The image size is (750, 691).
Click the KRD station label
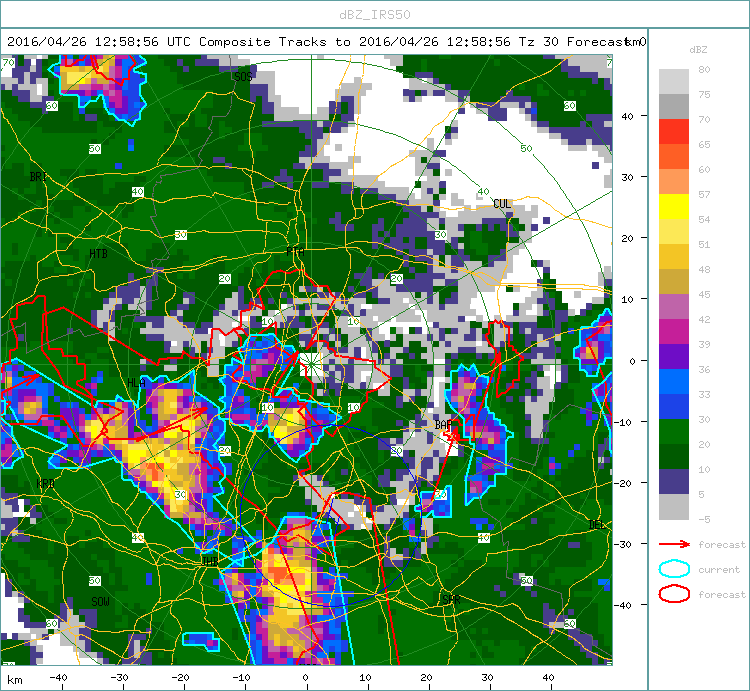point(45,483)
